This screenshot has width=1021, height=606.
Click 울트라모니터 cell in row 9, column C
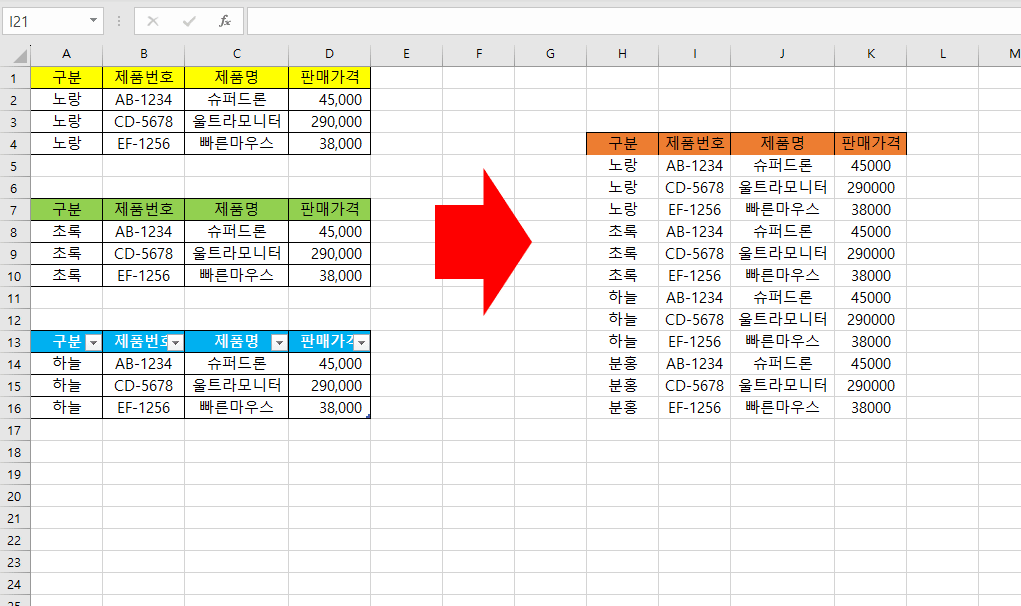[236, 254]
